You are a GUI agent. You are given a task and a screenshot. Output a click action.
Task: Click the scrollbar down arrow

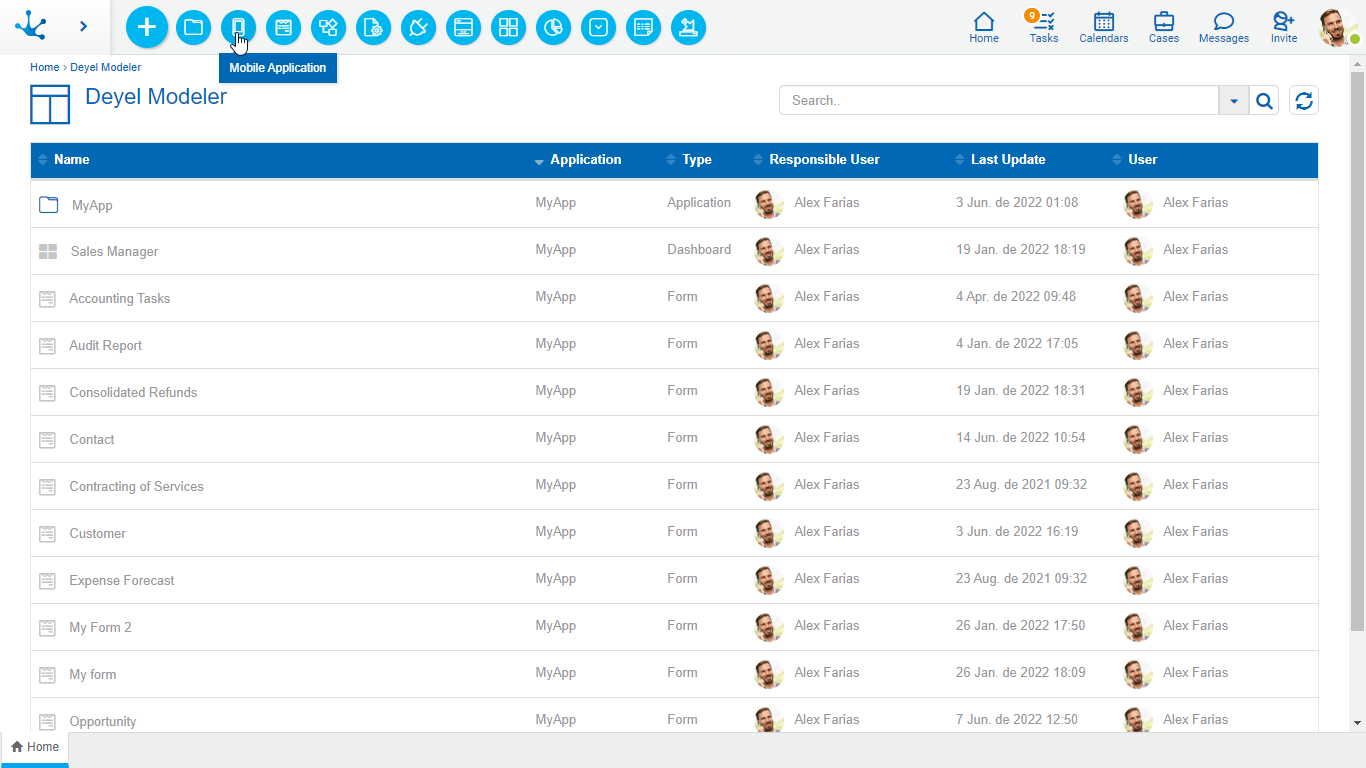click(1357, 722)
